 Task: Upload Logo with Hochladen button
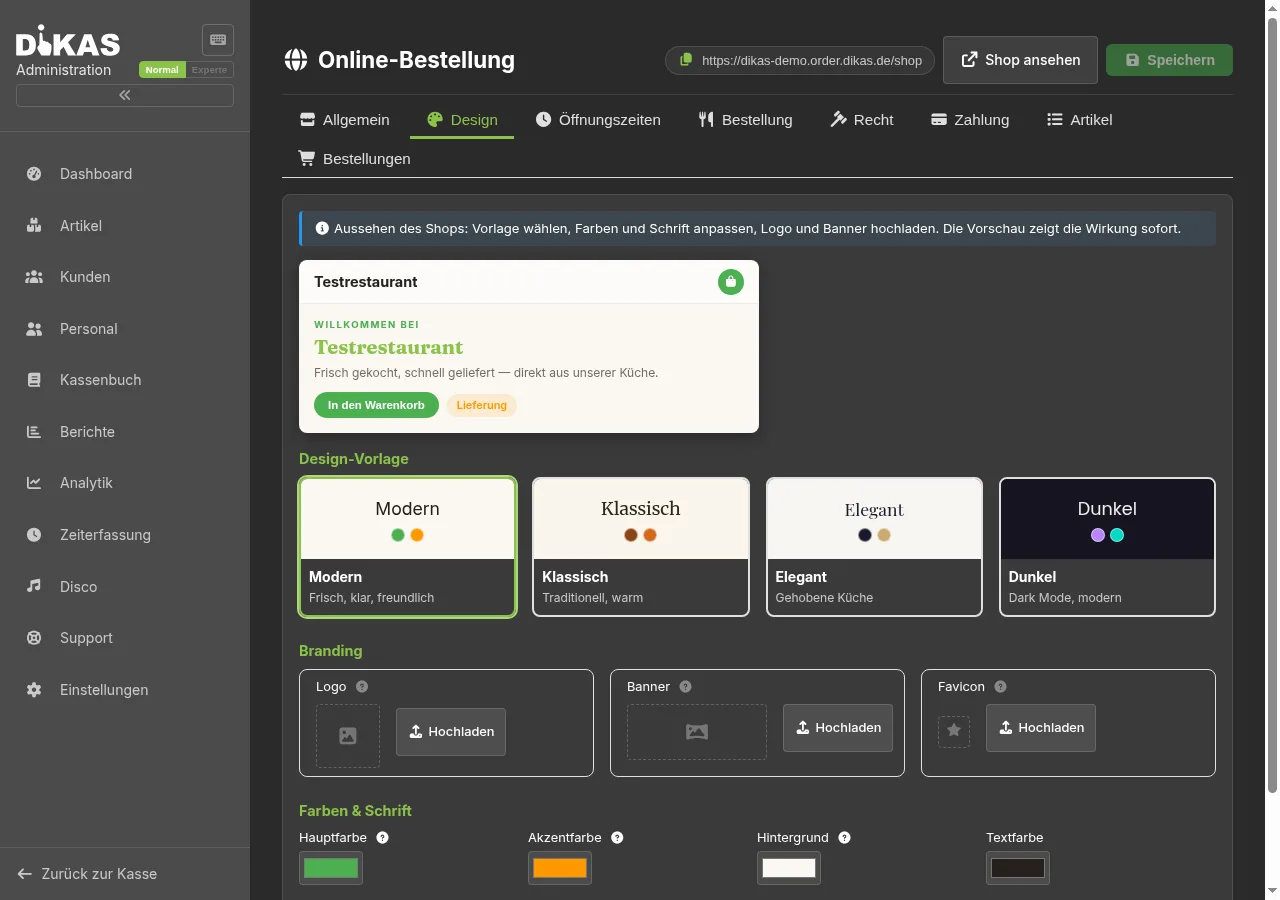451,732
